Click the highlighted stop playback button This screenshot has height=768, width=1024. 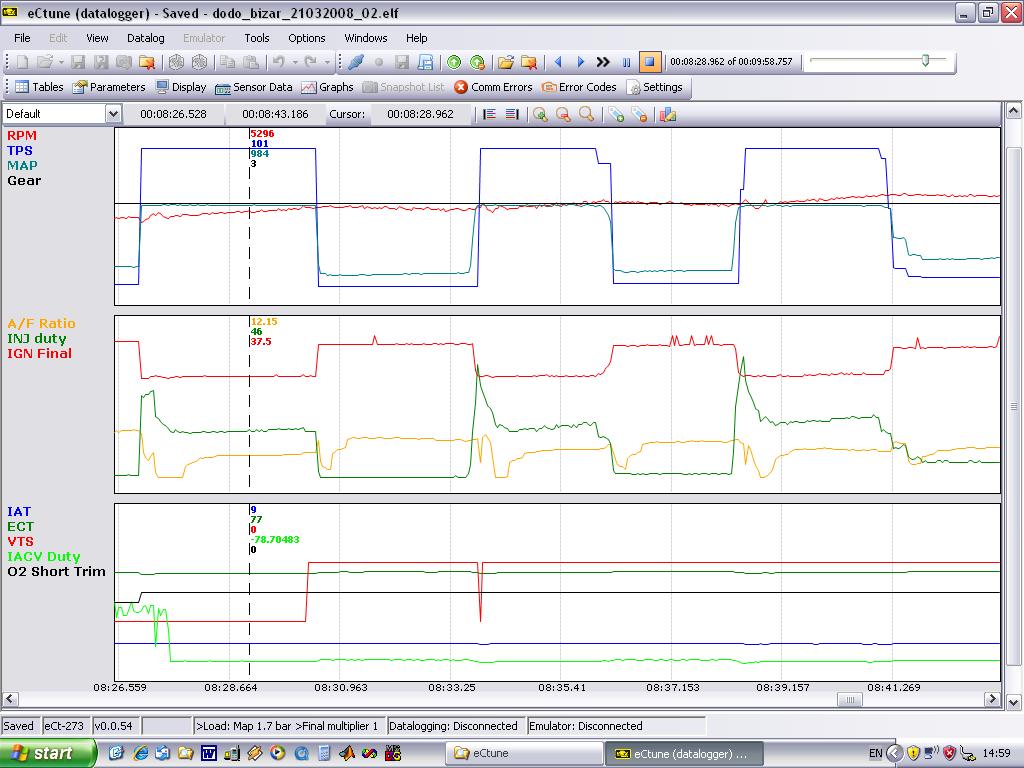650,62
